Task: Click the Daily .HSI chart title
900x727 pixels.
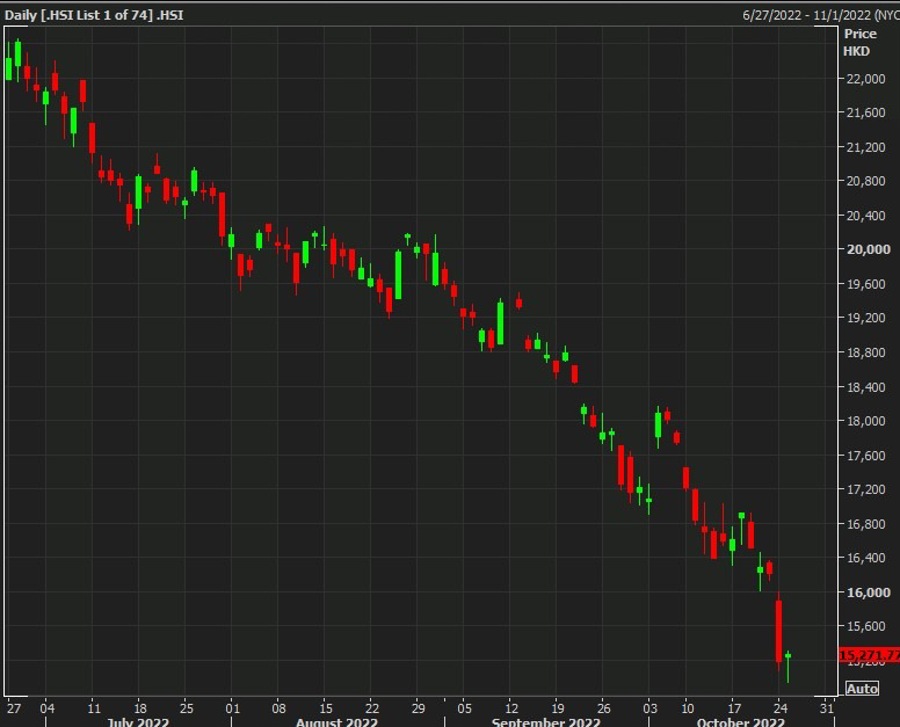Action: point(94,15)
